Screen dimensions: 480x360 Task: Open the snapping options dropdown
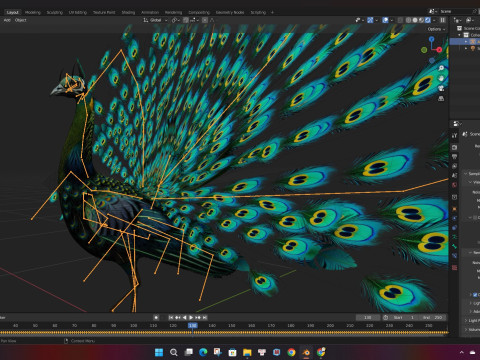194,20
